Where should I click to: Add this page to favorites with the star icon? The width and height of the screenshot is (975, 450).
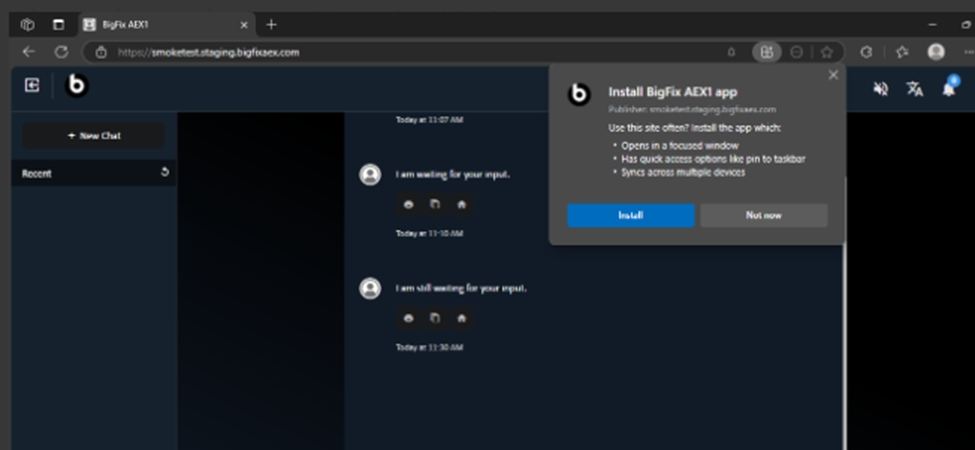(x=826, y=52)
